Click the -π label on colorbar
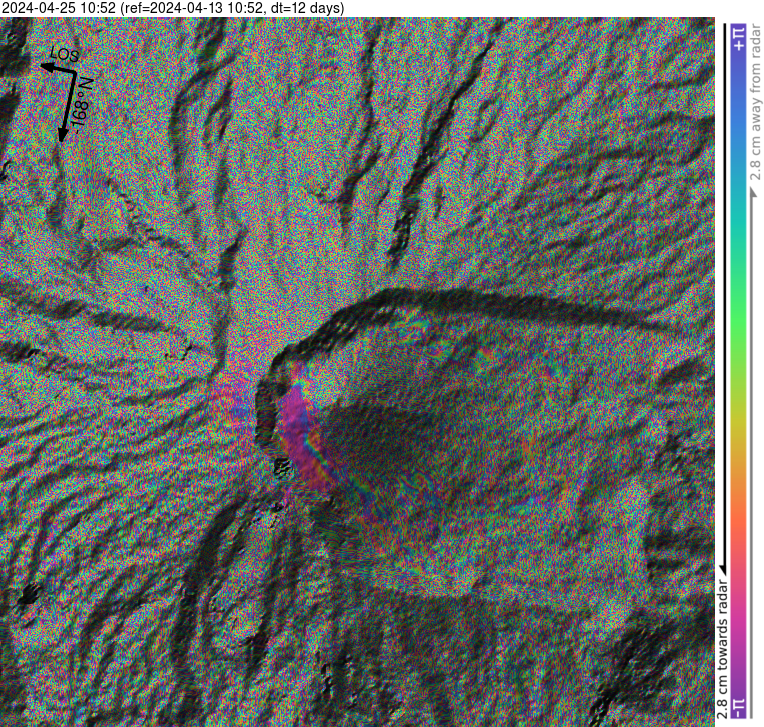 click(x=739, y=707)
